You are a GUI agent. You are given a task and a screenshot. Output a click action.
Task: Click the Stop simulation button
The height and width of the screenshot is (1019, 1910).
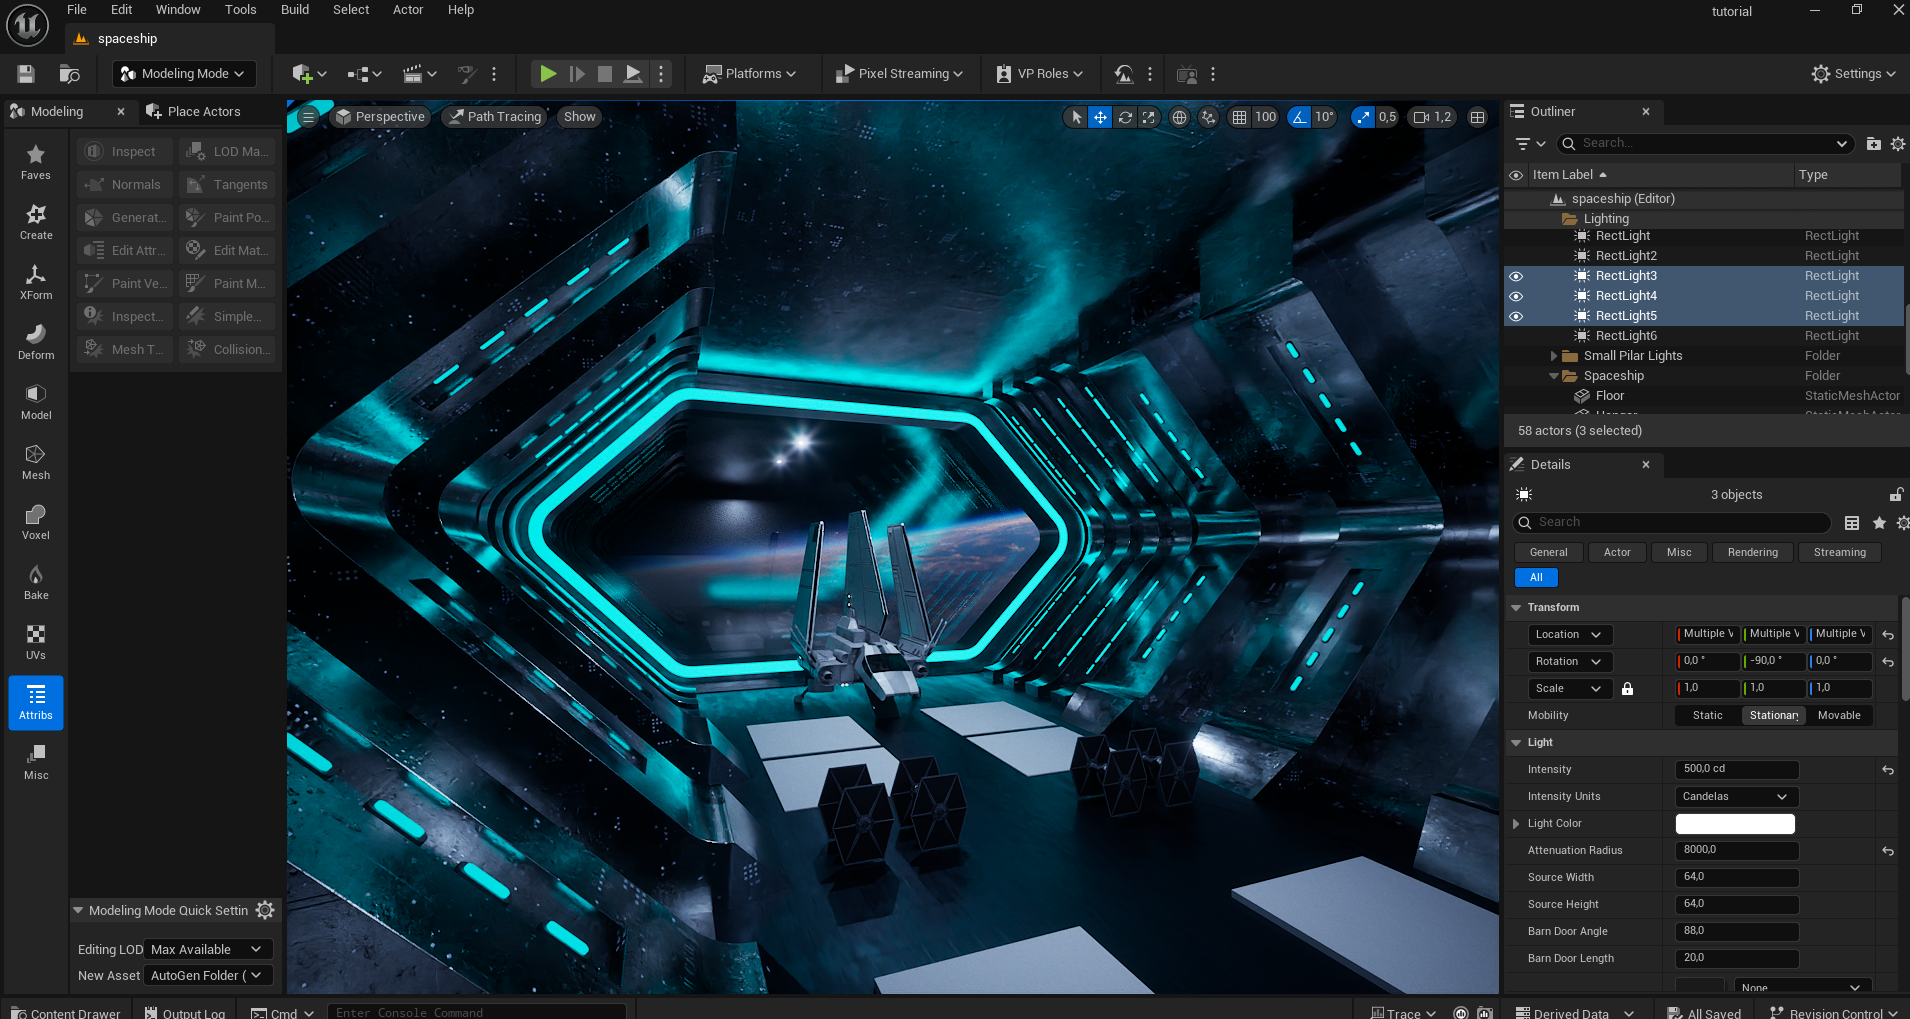tap(605, 74)
